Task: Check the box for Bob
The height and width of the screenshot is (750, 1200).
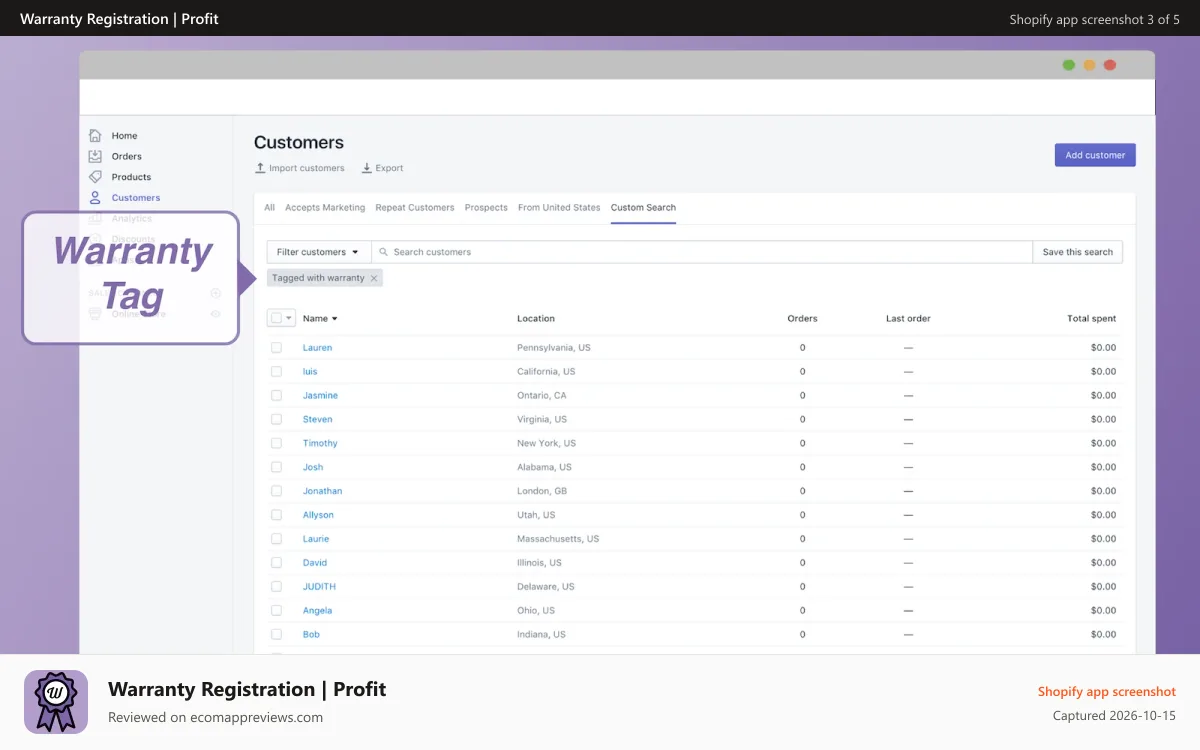Action: coord(276,635)
